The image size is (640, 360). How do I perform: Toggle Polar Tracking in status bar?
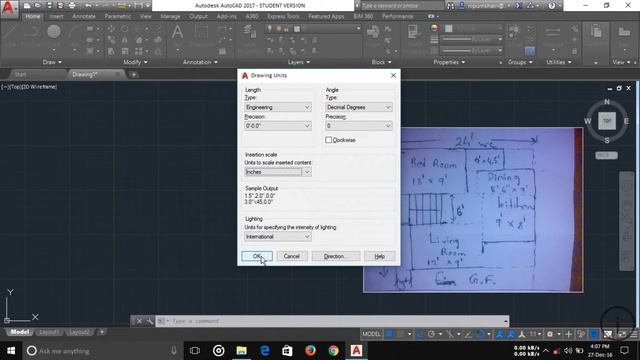431,334
